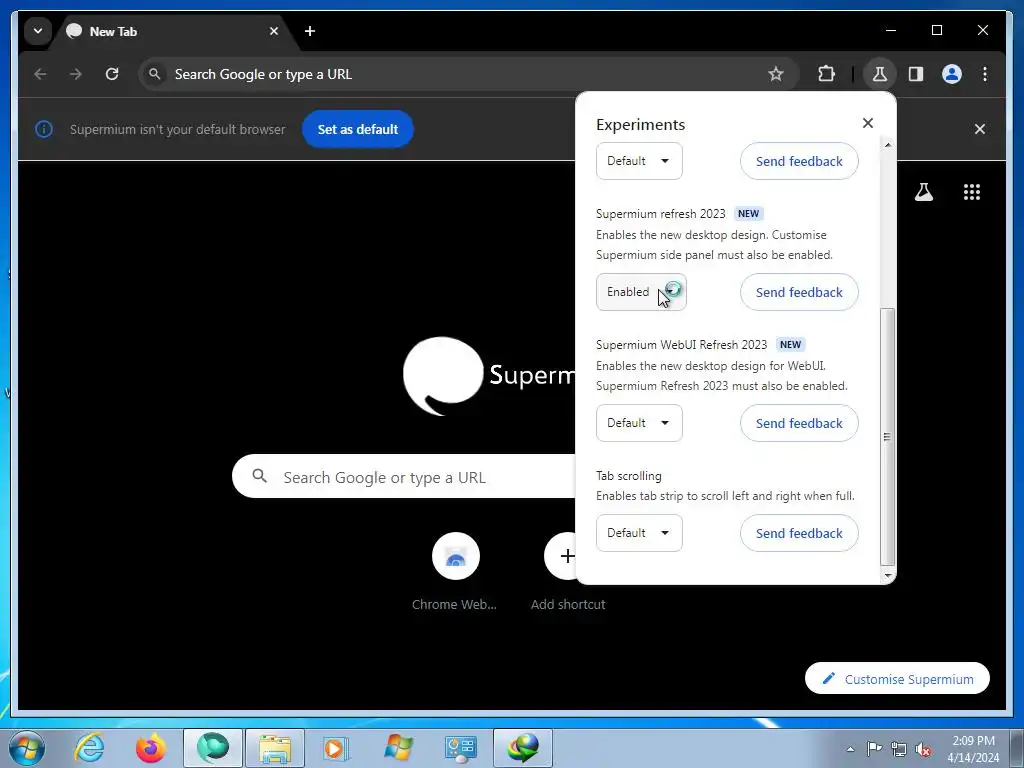Show hidden tray icons arrow
1024x768 pixels.
850,748
